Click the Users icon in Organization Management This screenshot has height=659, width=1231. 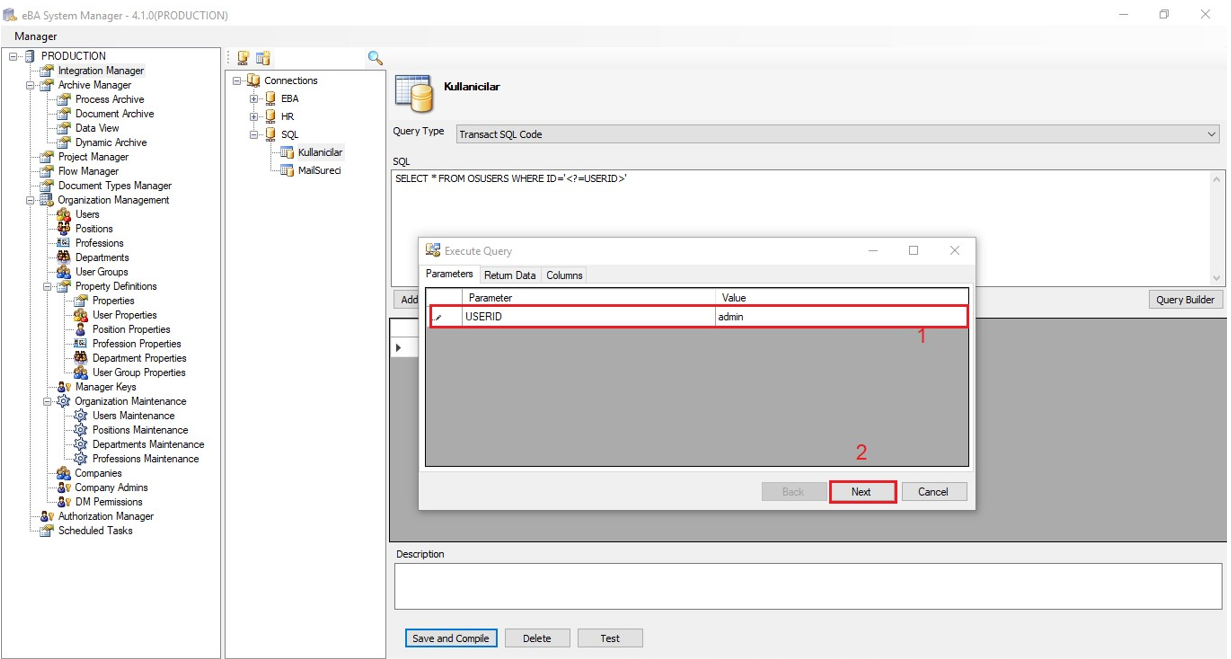tap(64, 214)
